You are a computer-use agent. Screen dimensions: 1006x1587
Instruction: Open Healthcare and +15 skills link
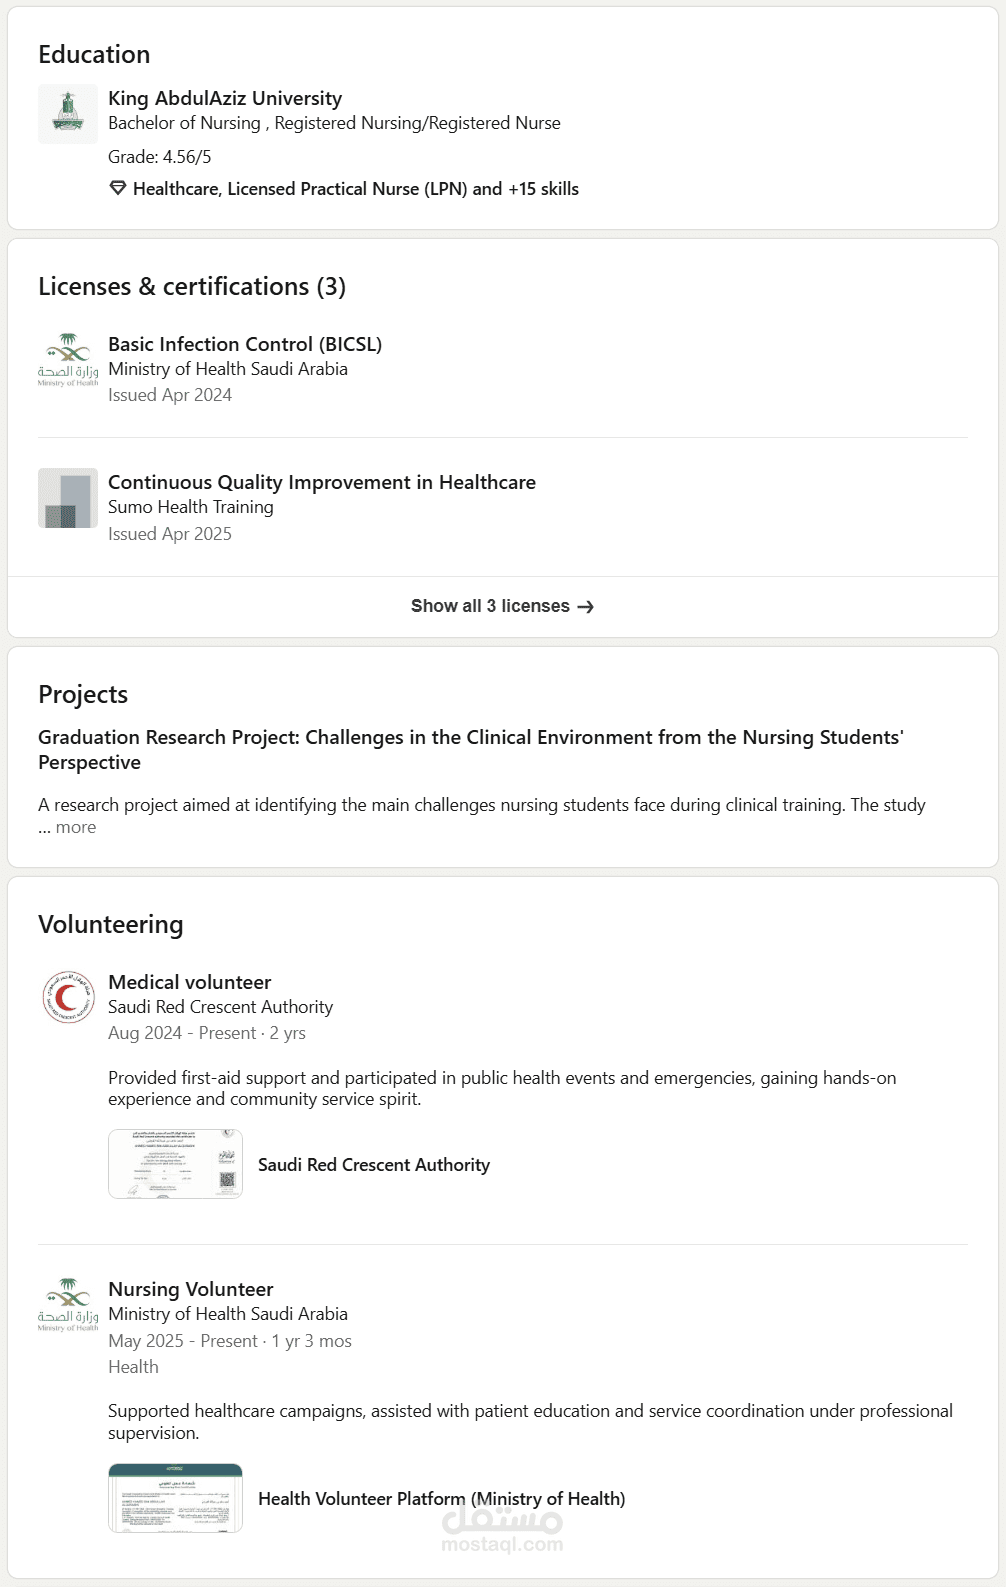[356, 189]
